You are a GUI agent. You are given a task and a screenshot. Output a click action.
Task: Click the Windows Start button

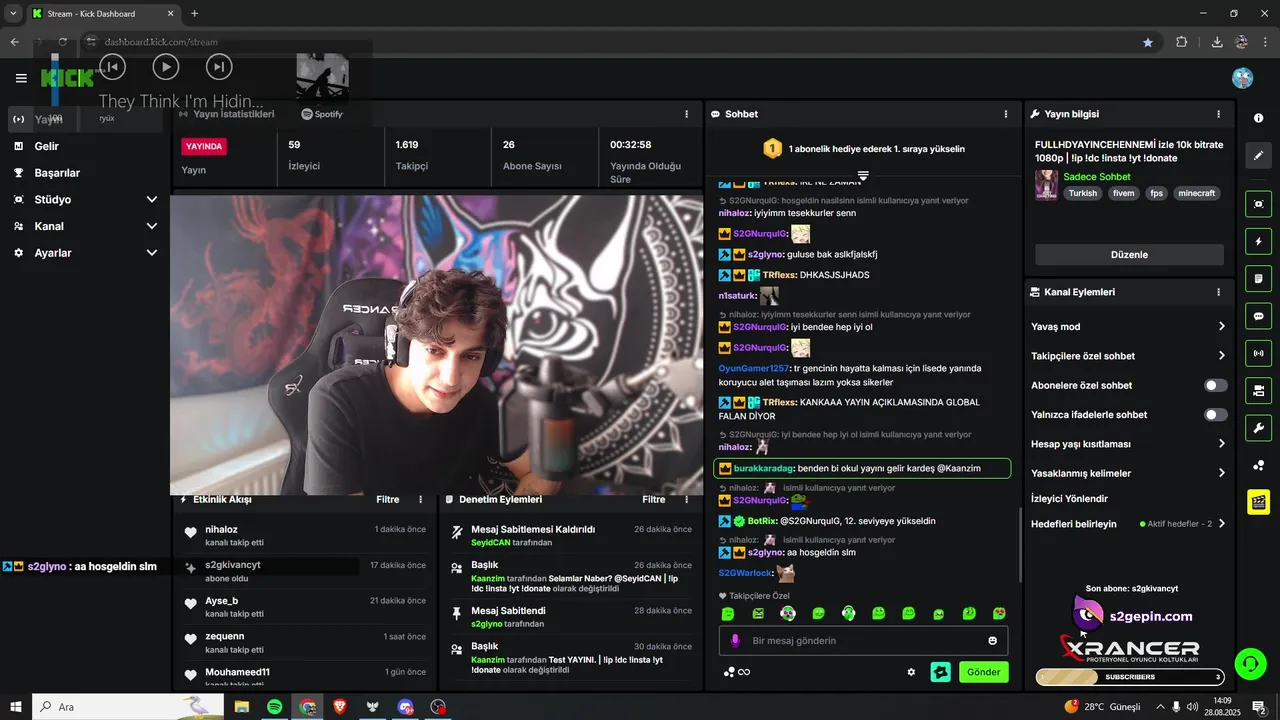[x=15, y=707]
